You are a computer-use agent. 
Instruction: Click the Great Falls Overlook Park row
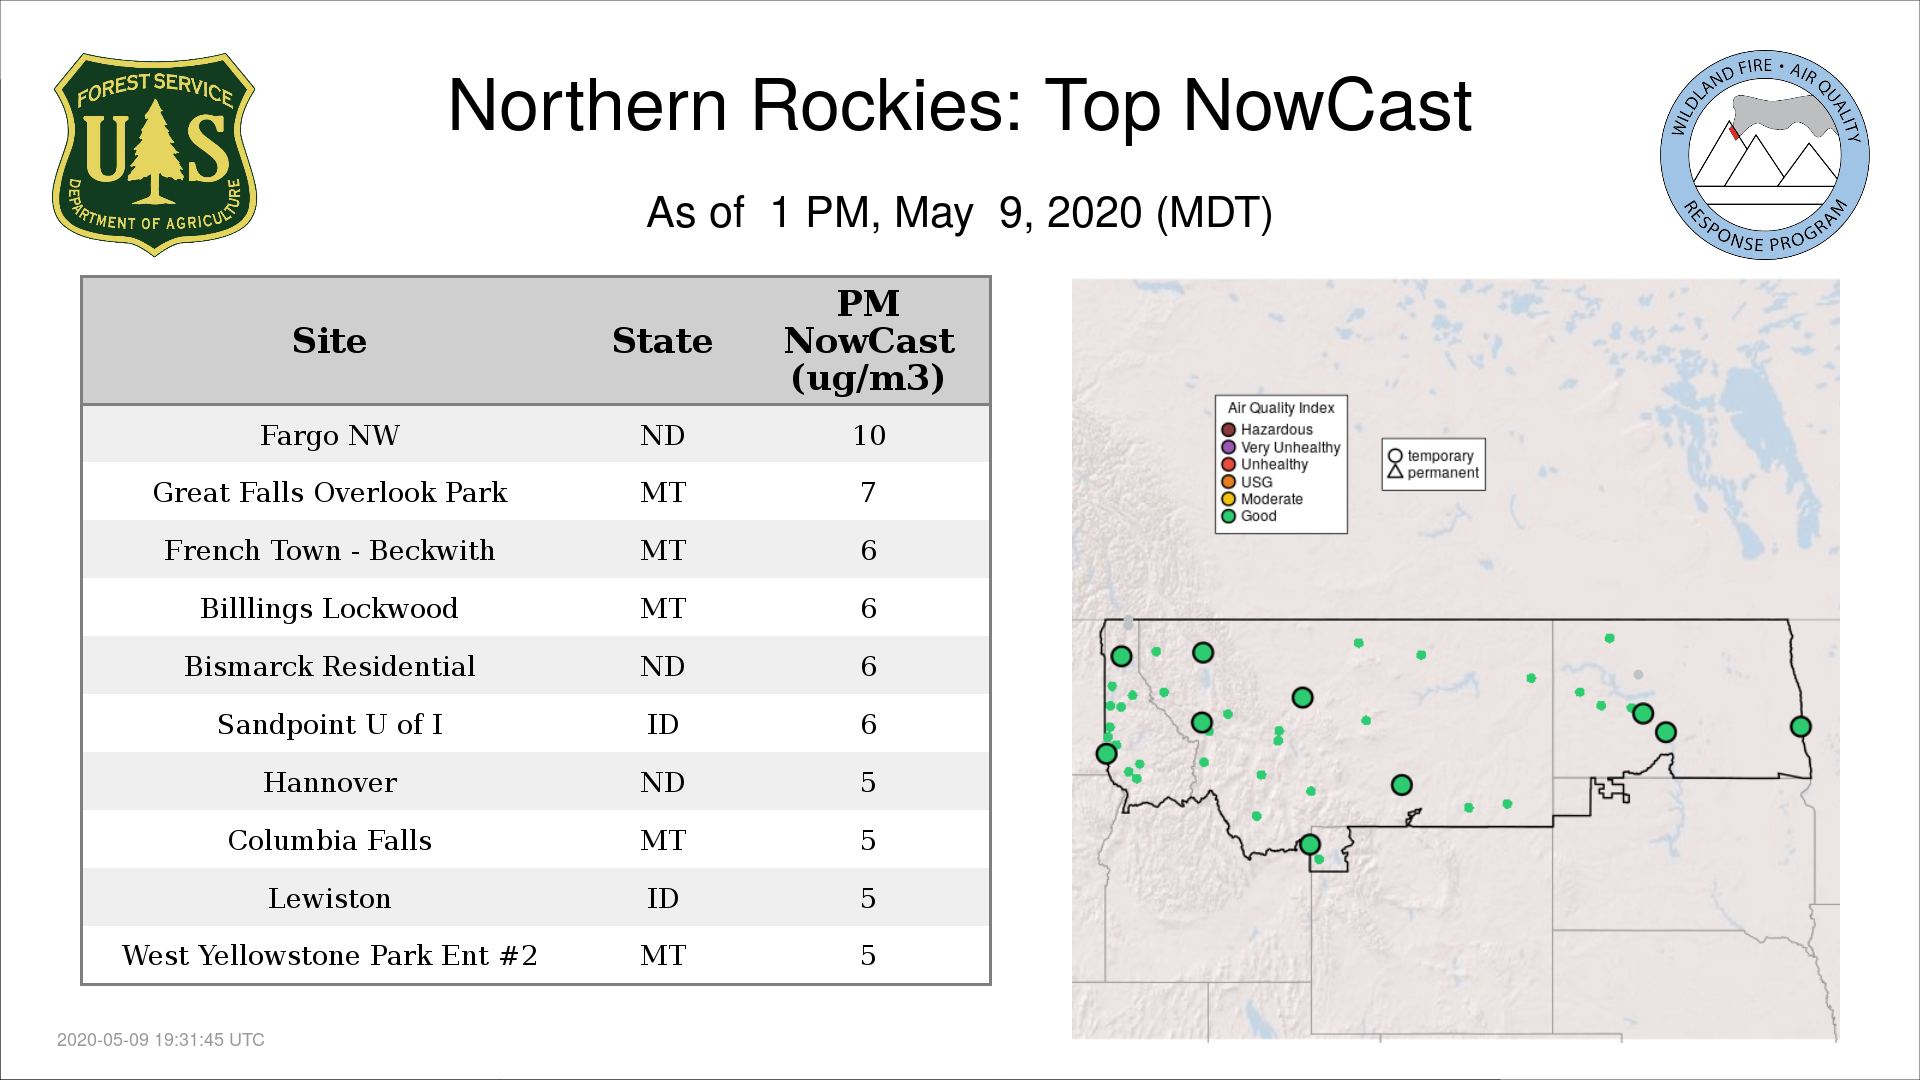tap(535, 492)
